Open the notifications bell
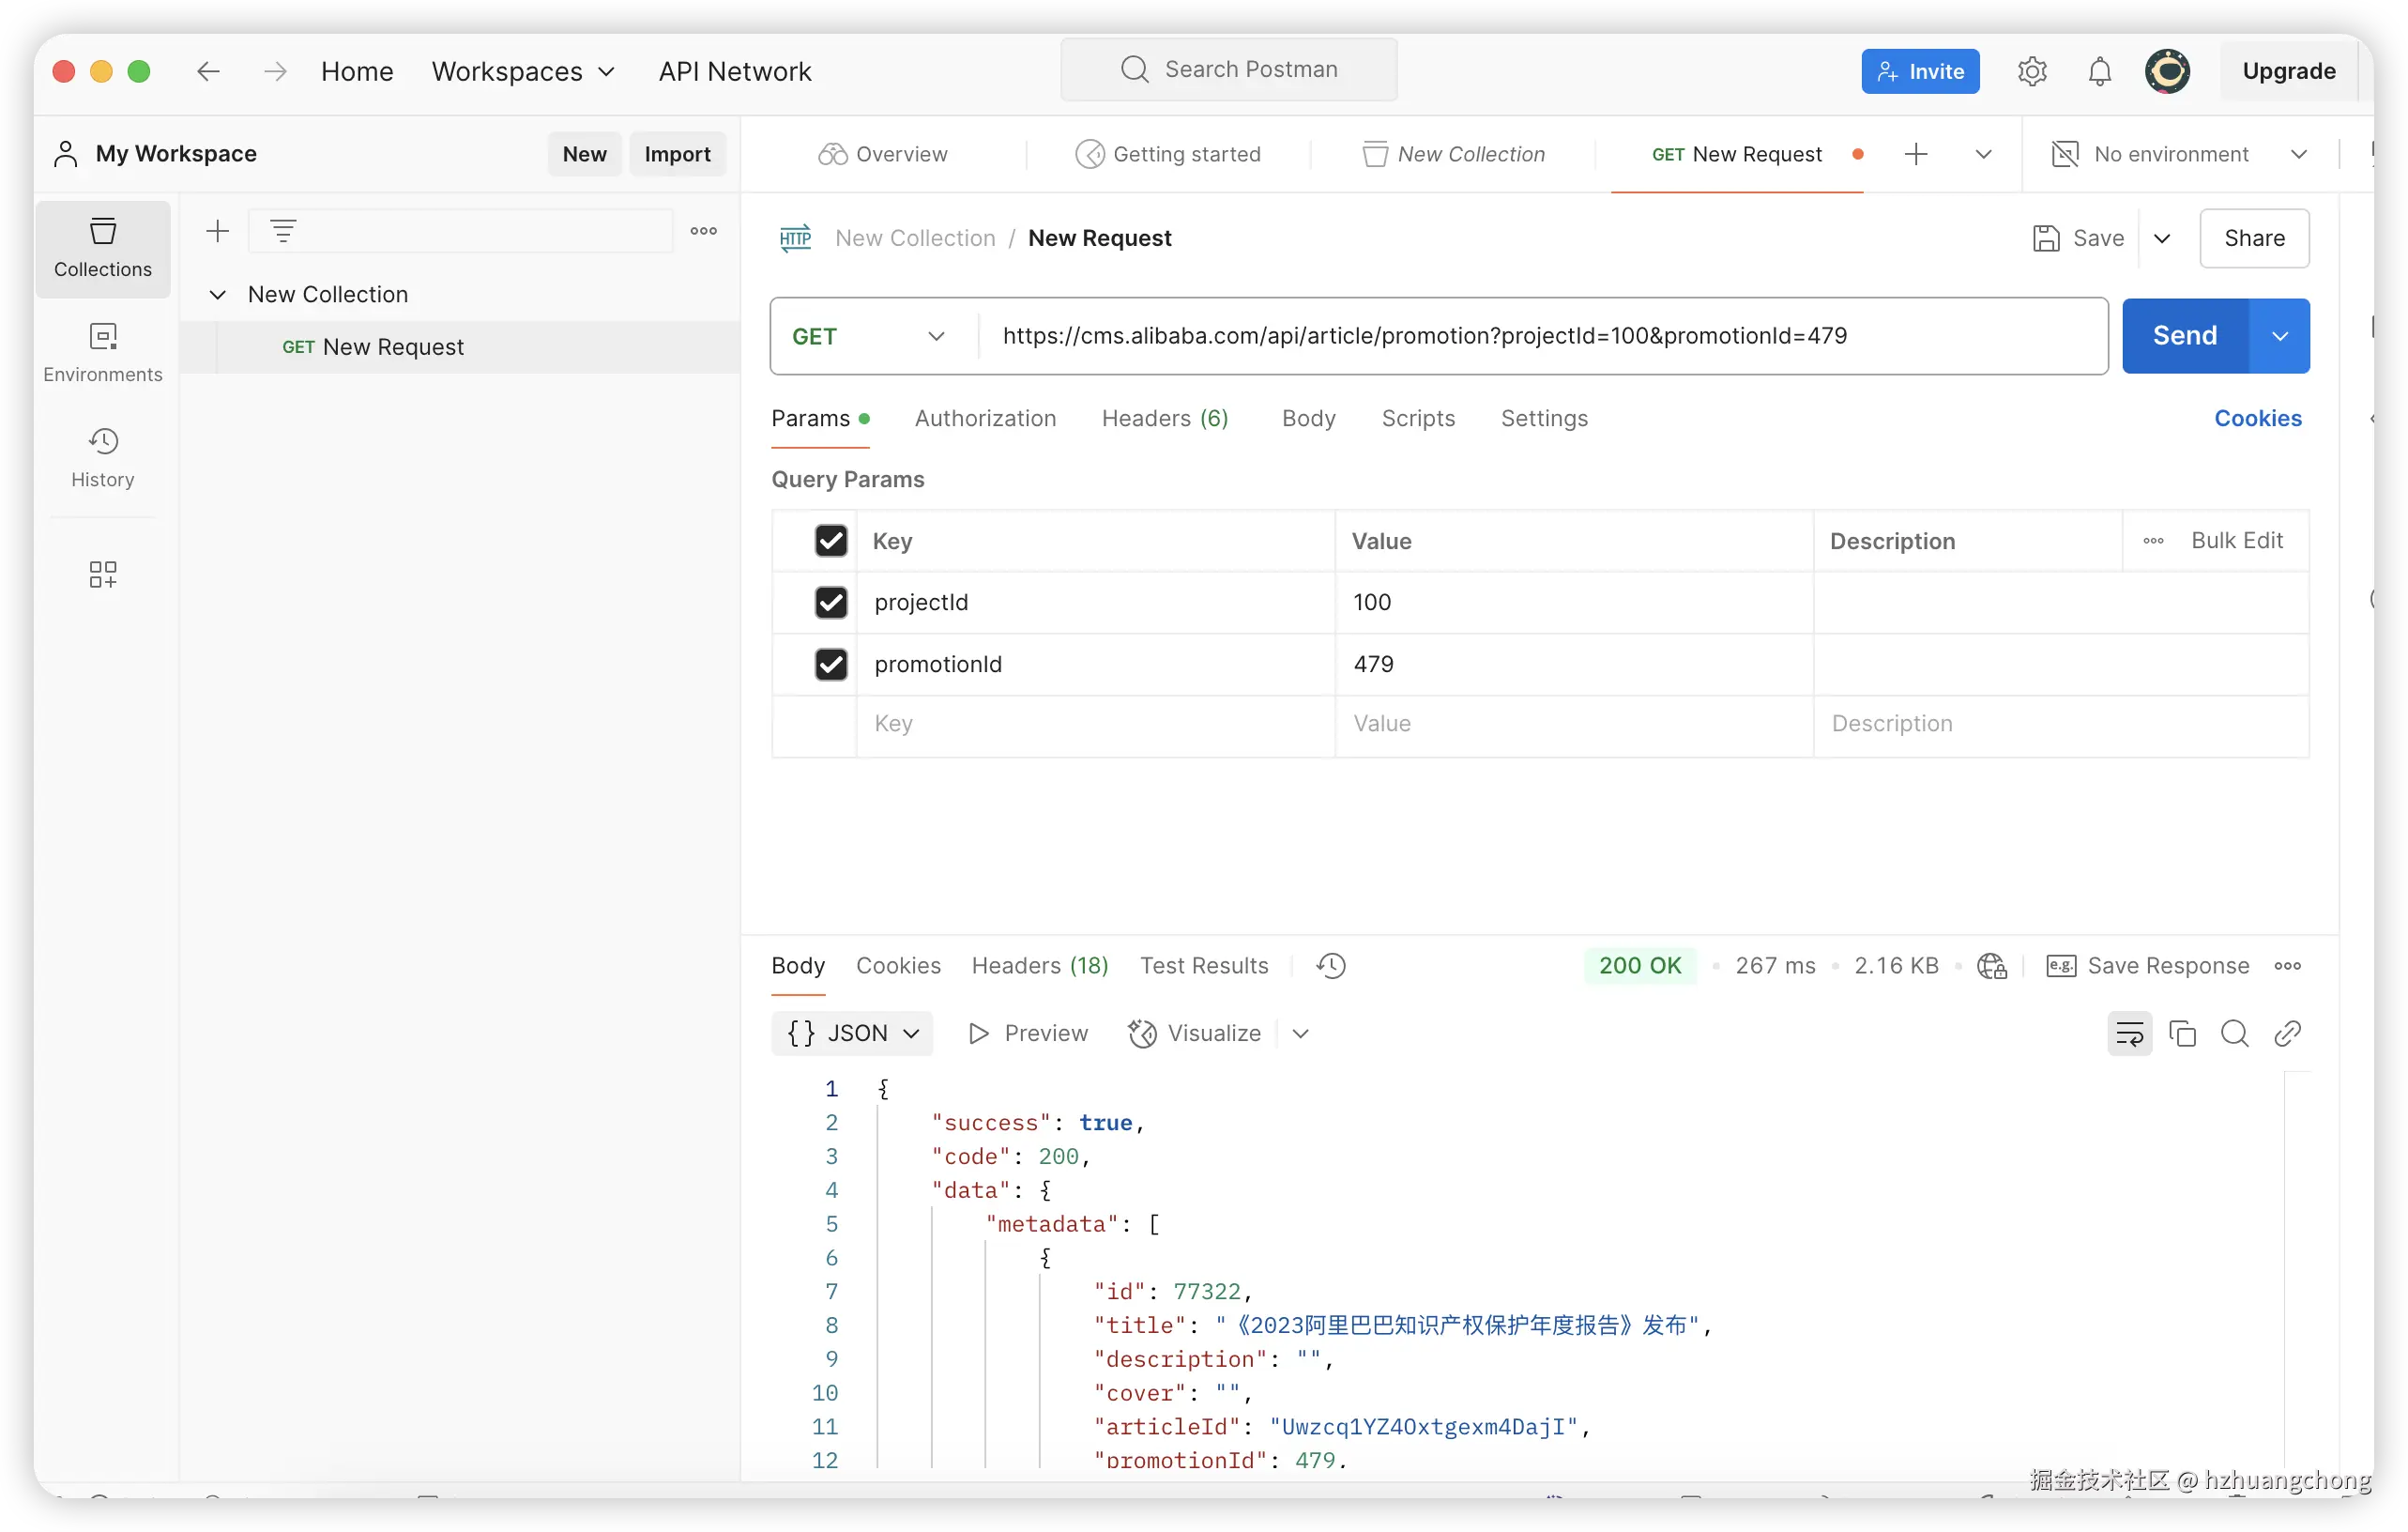2408x1532 pixels. click(x=2099, y=71)
